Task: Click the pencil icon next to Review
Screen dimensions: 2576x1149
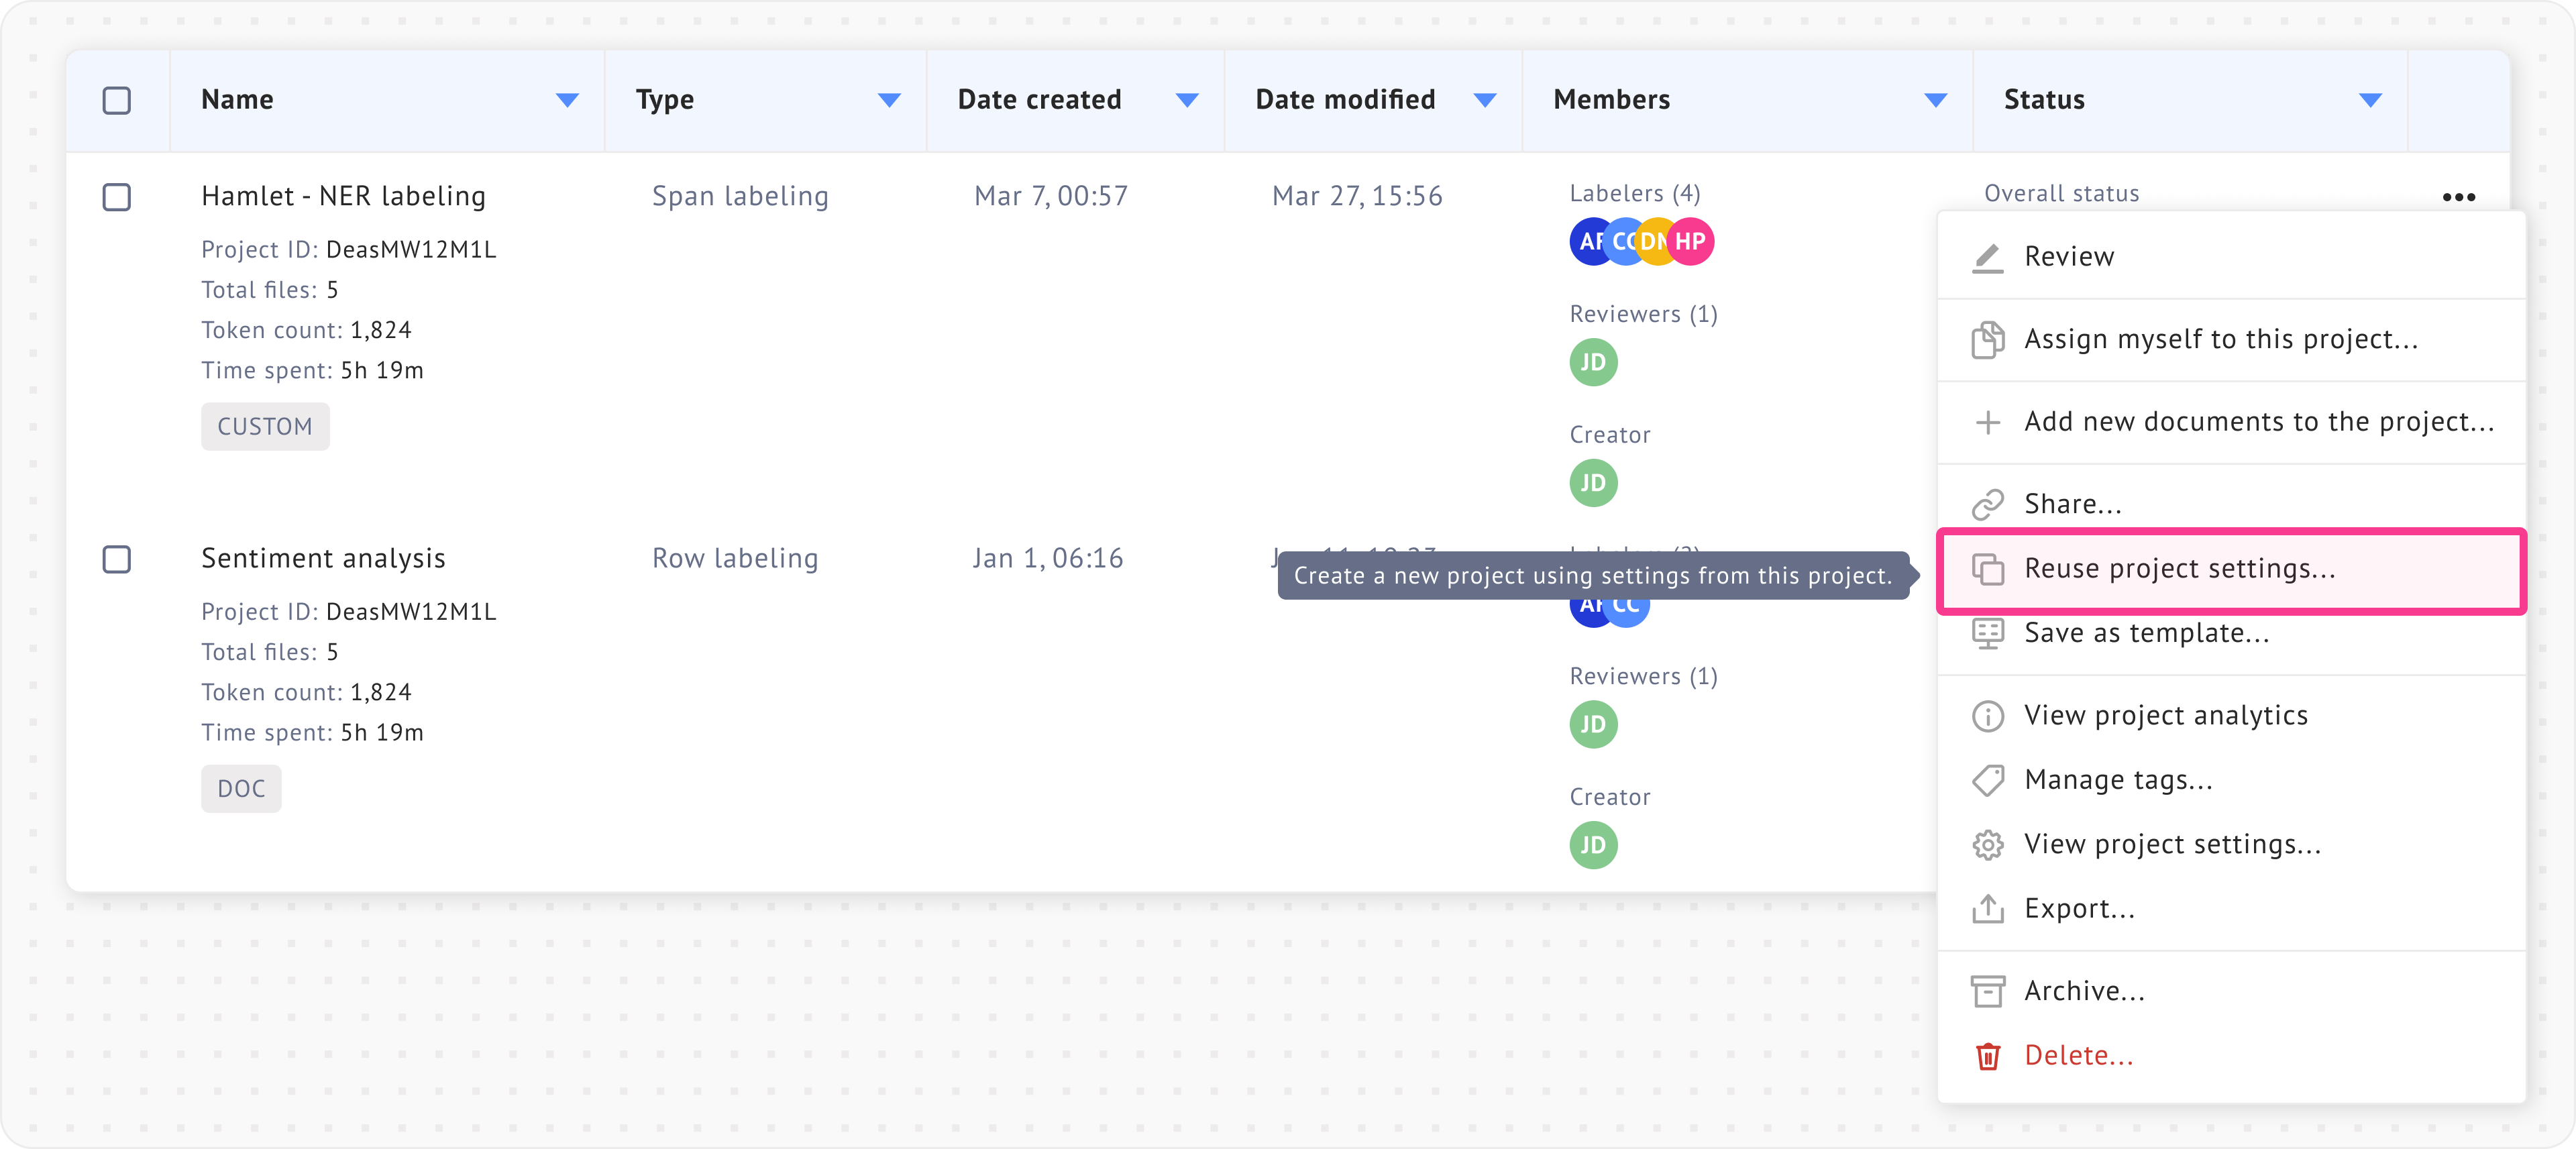Action: coord(1987,257)
